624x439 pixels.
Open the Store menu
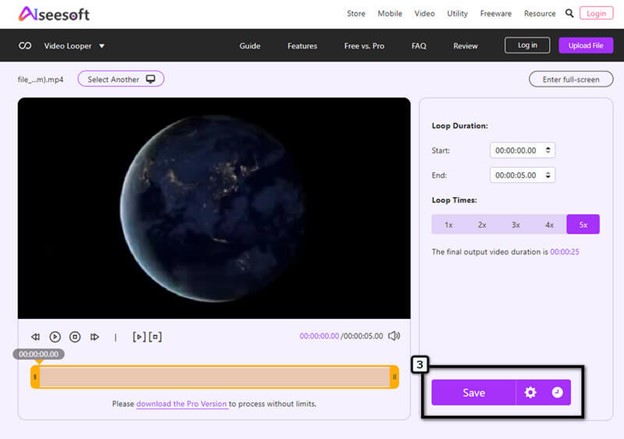(356, 14)
